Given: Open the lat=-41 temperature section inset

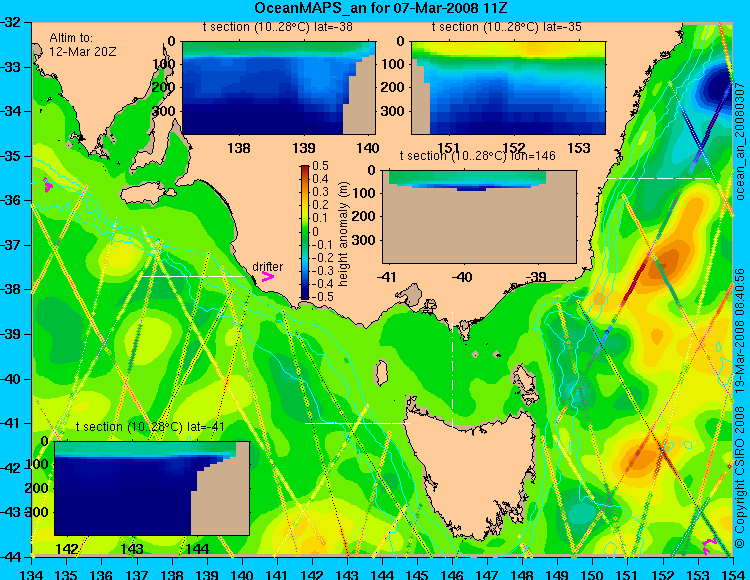Looking at the screenshot, I should click(x=152, y=488).
